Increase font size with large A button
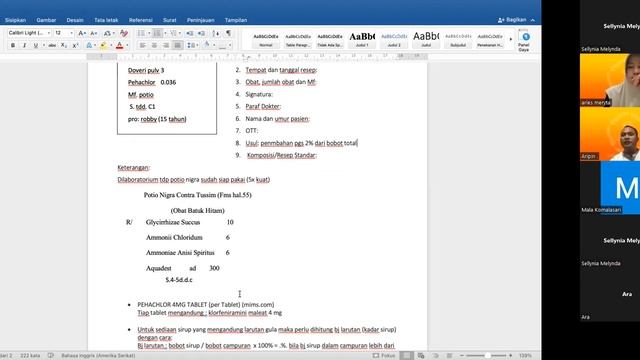This screenshot has height=360, width=640. (x=82, y=33)
